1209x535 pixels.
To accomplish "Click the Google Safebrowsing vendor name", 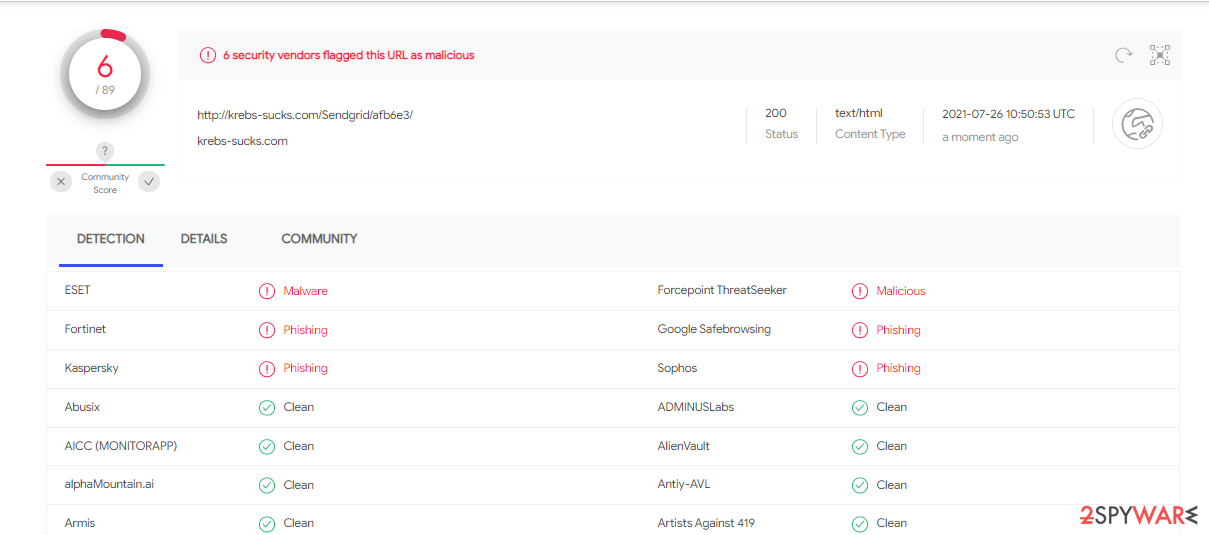I will point(714,329).
